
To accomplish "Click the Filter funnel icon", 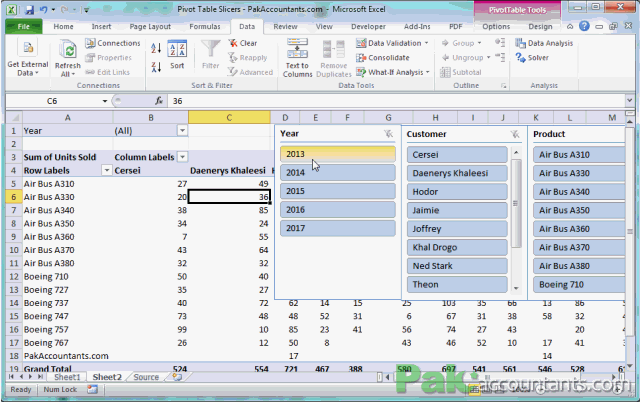I will [x=211, y=49].
